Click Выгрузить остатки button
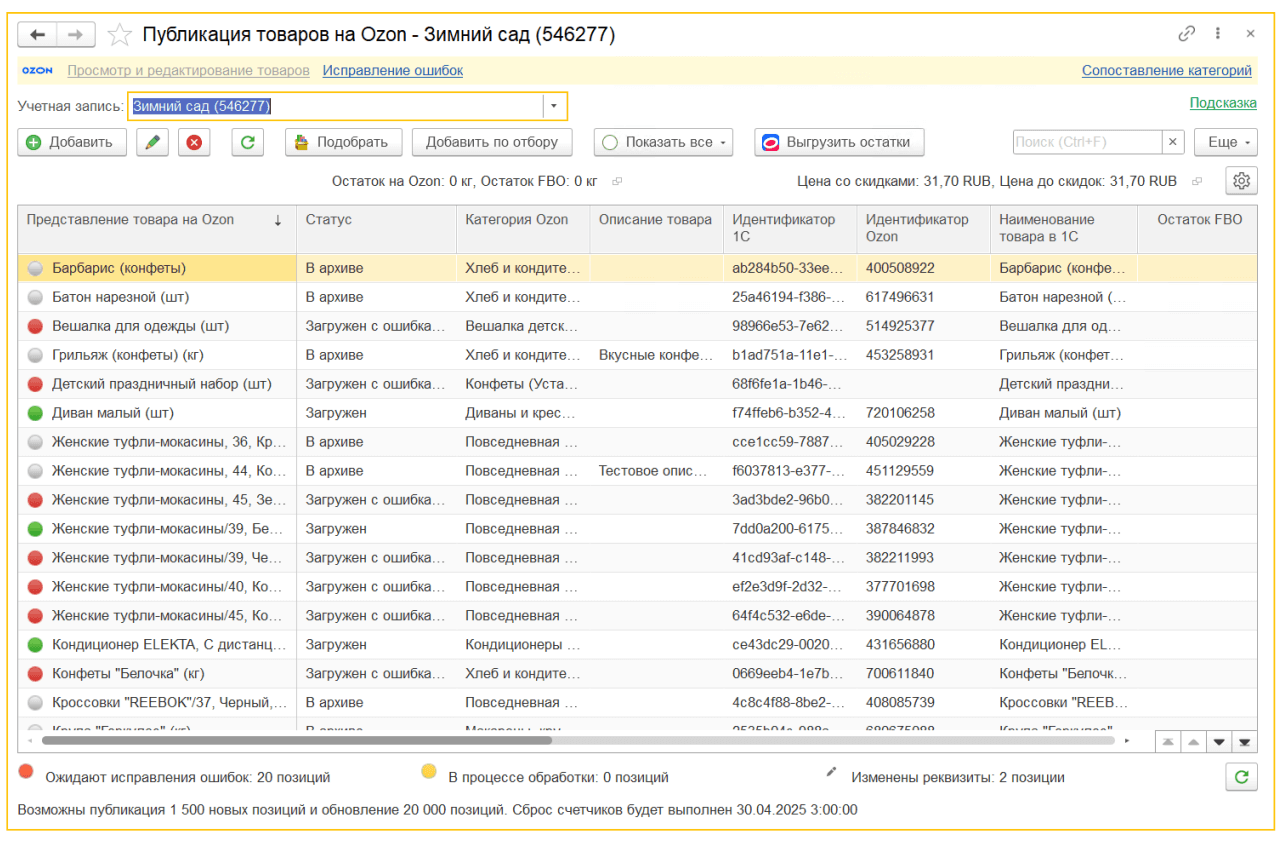 (838, 142)
